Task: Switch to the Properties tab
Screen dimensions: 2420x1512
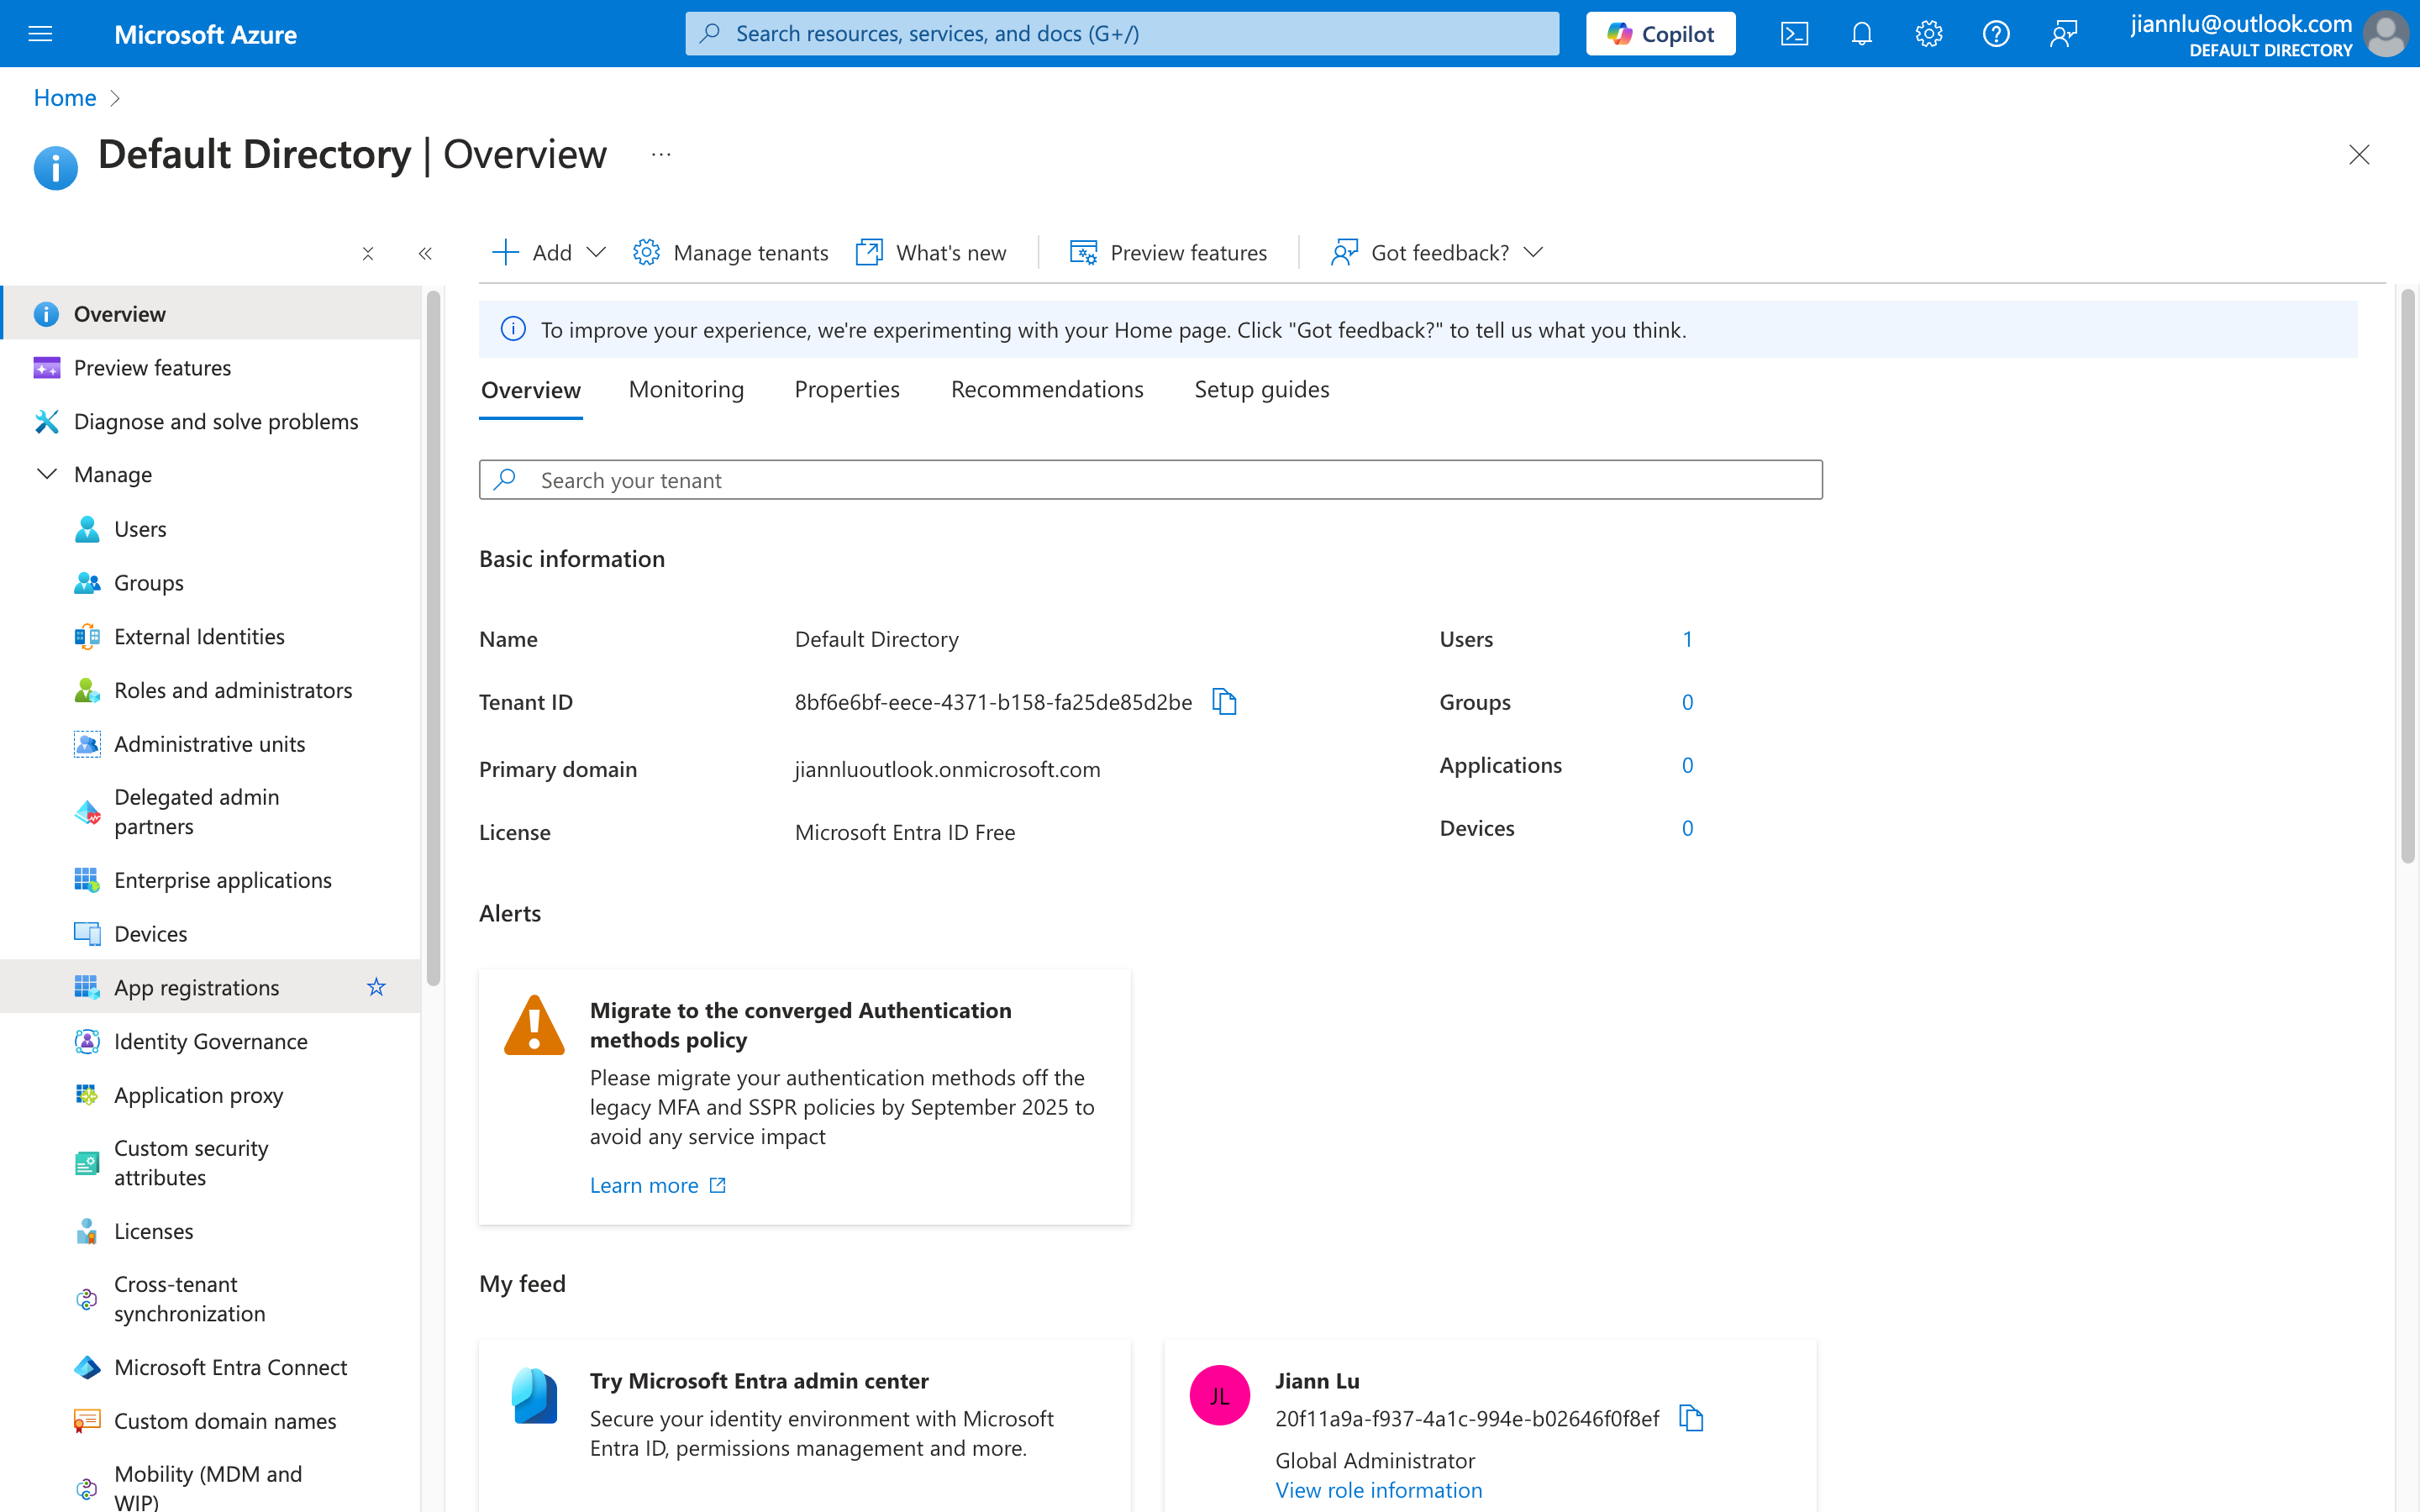Action: point(846,389)
